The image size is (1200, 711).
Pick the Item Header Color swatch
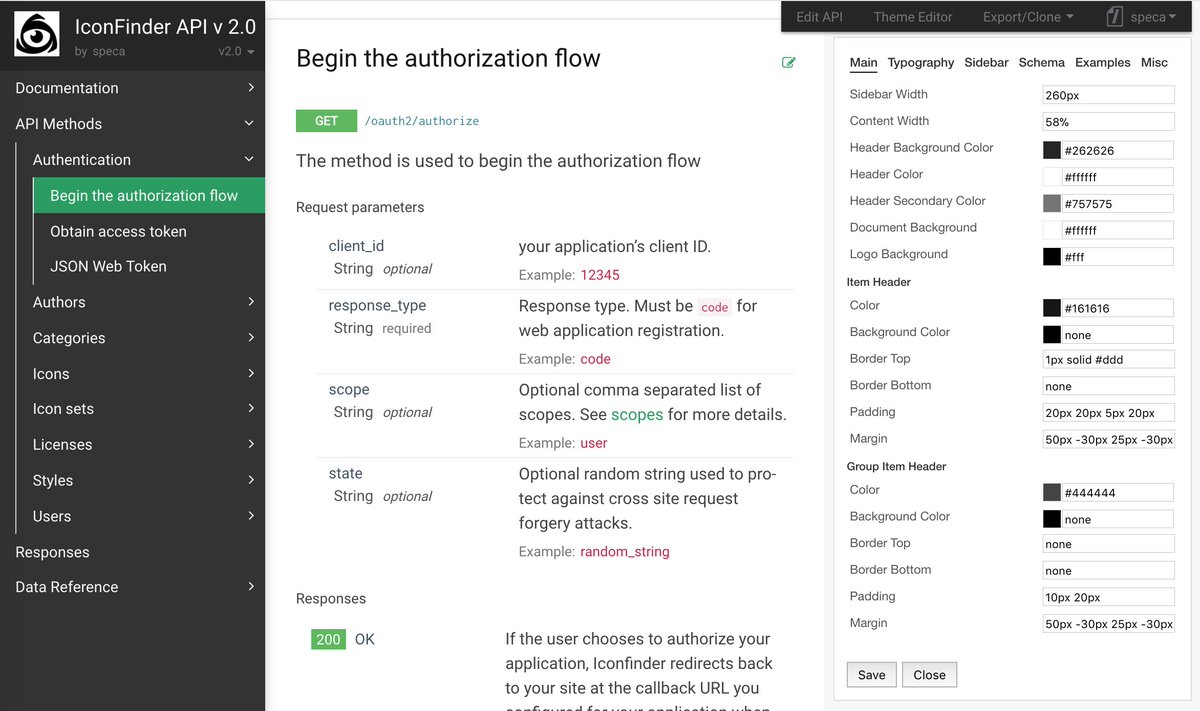click(1051, 308)
